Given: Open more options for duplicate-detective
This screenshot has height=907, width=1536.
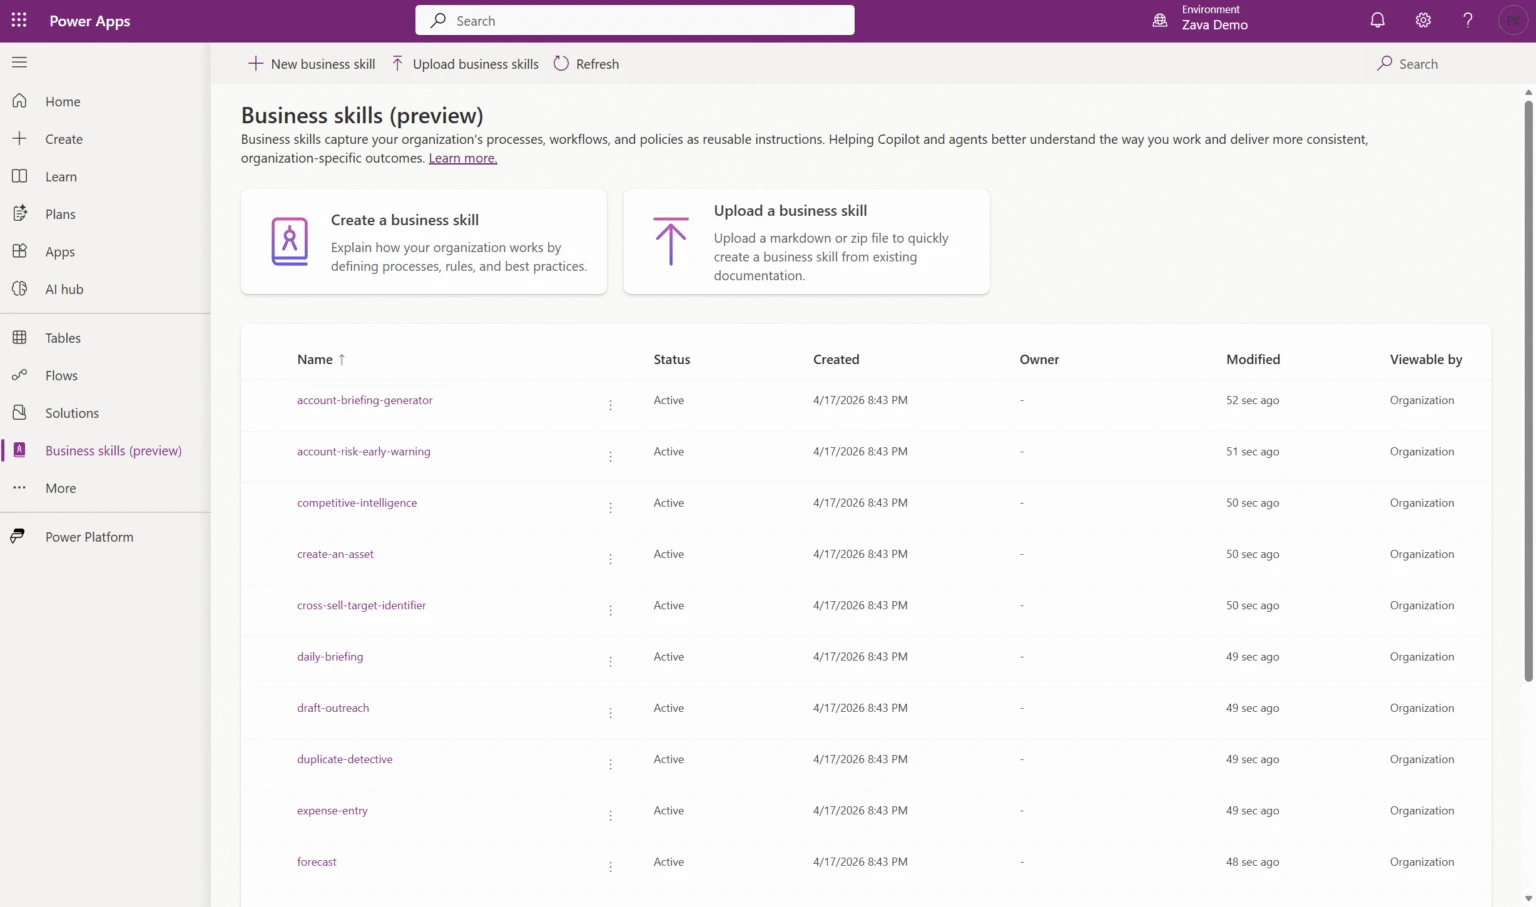Looking at the screenshot, I should tap(610, 765).
